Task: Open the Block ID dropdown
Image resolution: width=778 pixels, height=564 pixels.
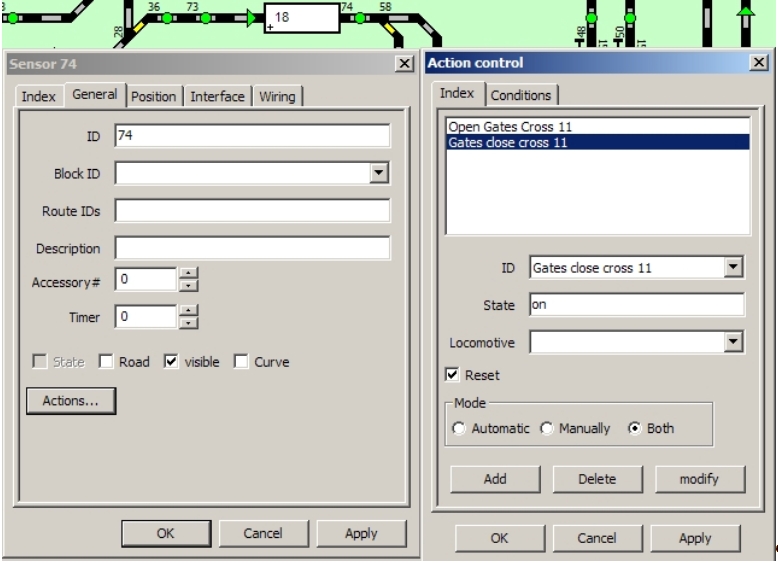Action: click(378, 174)
